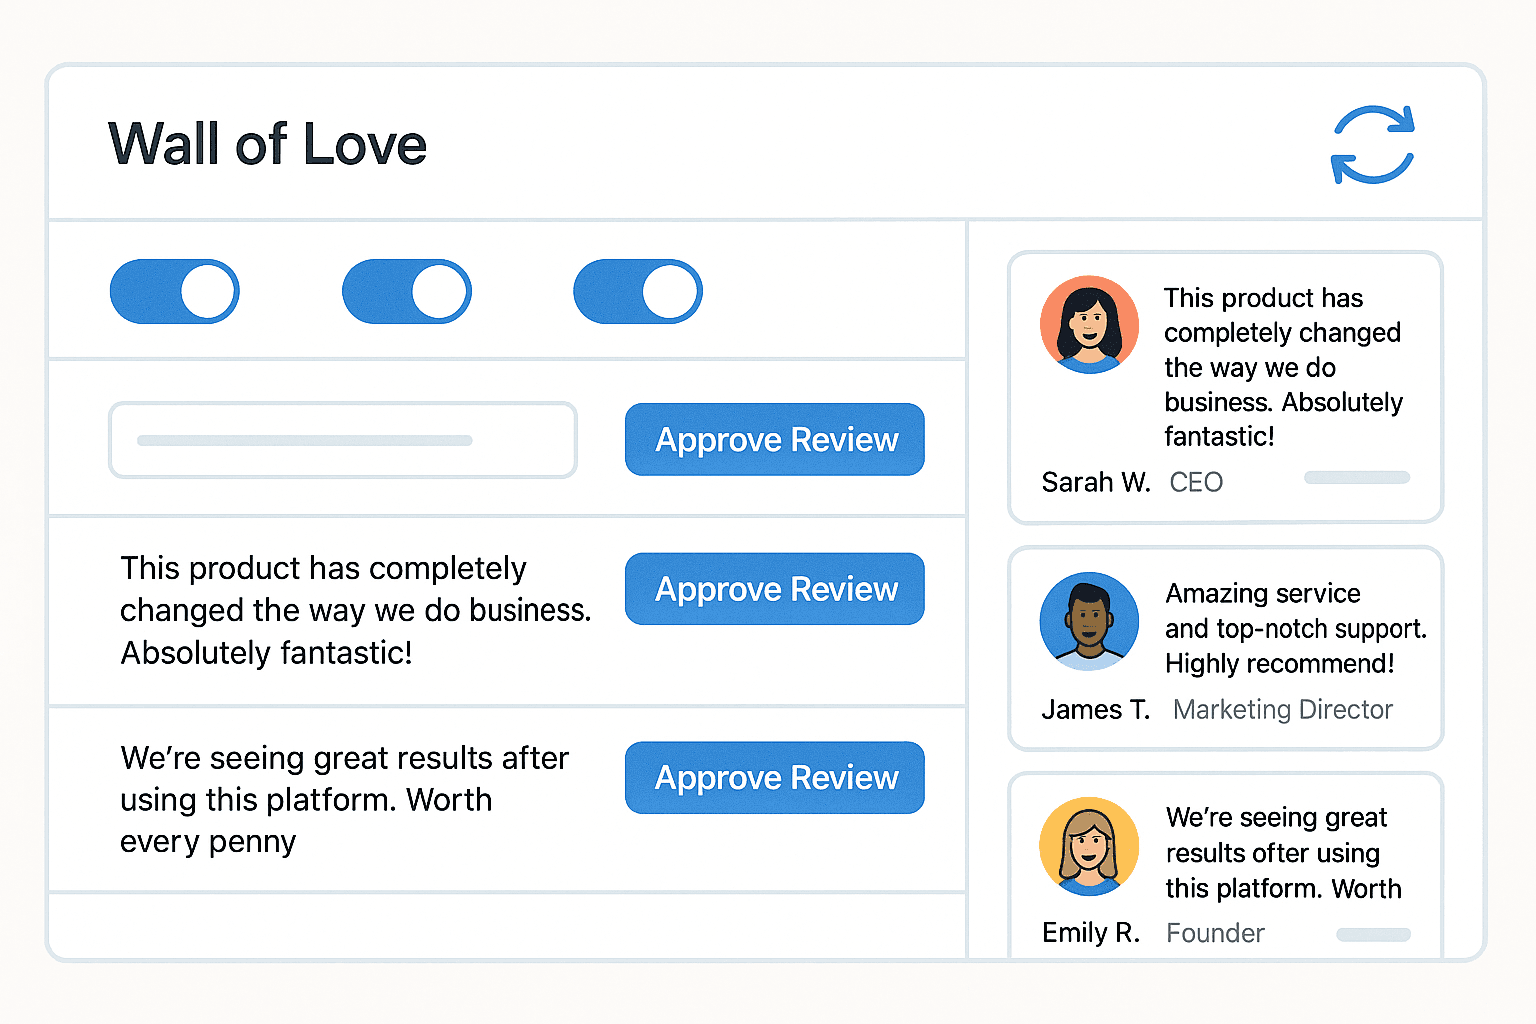1536x1024 pixels.
Task: Click Sarah W.'s avatar picture
Action: click(1089, 324)
